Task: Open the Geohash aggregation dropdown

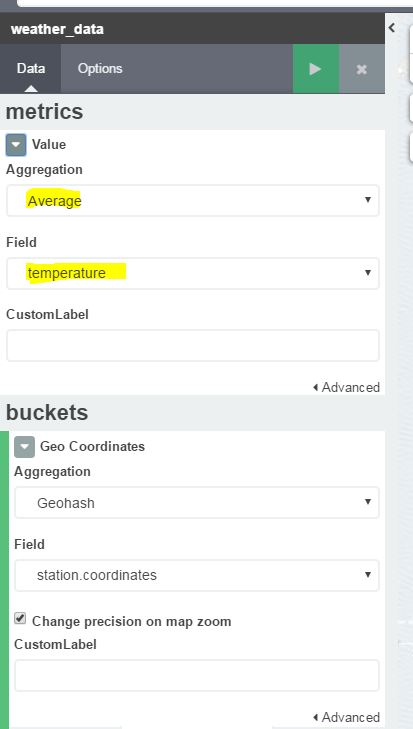Action: click(197, 503)
